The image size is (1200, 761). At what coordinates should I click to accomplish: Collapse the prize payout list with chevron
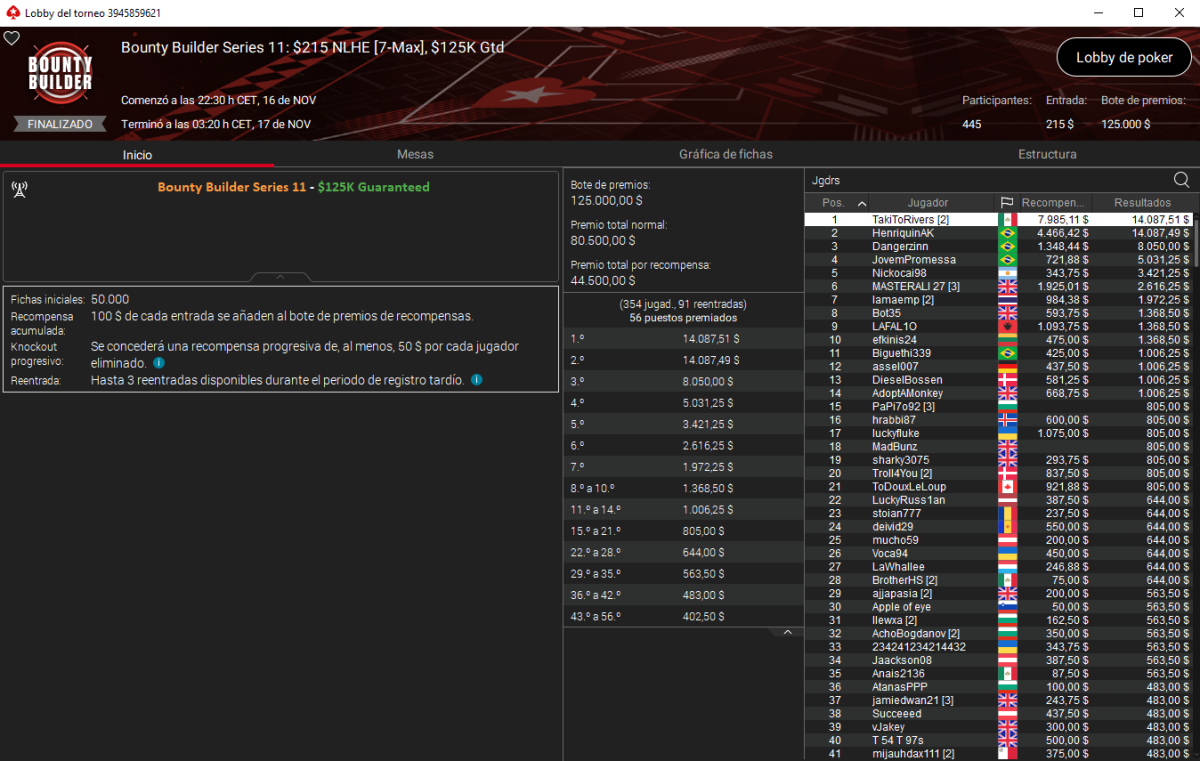787,632
